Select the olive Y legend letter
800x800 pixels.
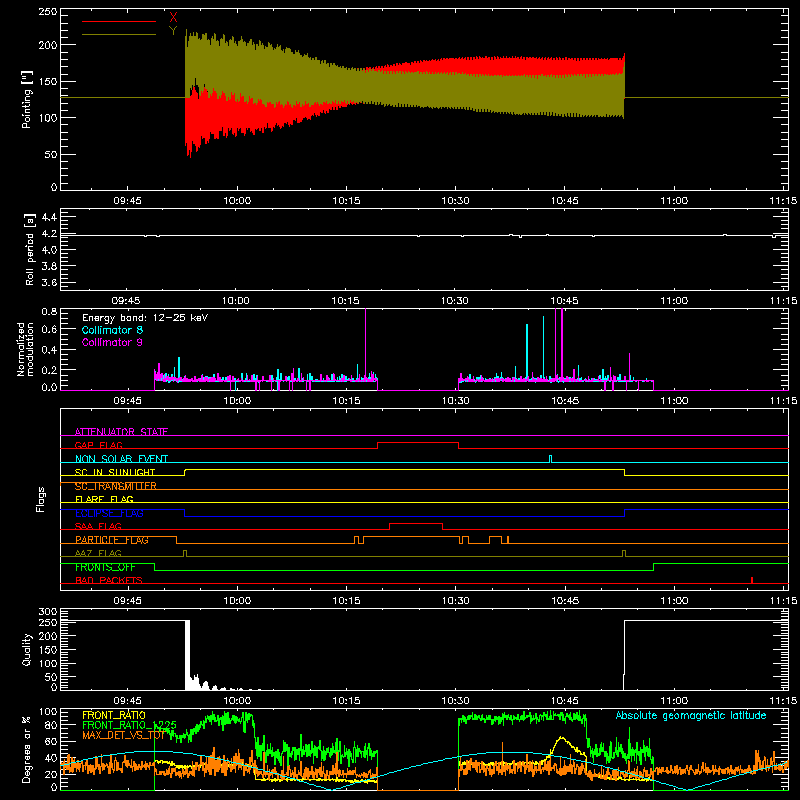coord(173,31)
